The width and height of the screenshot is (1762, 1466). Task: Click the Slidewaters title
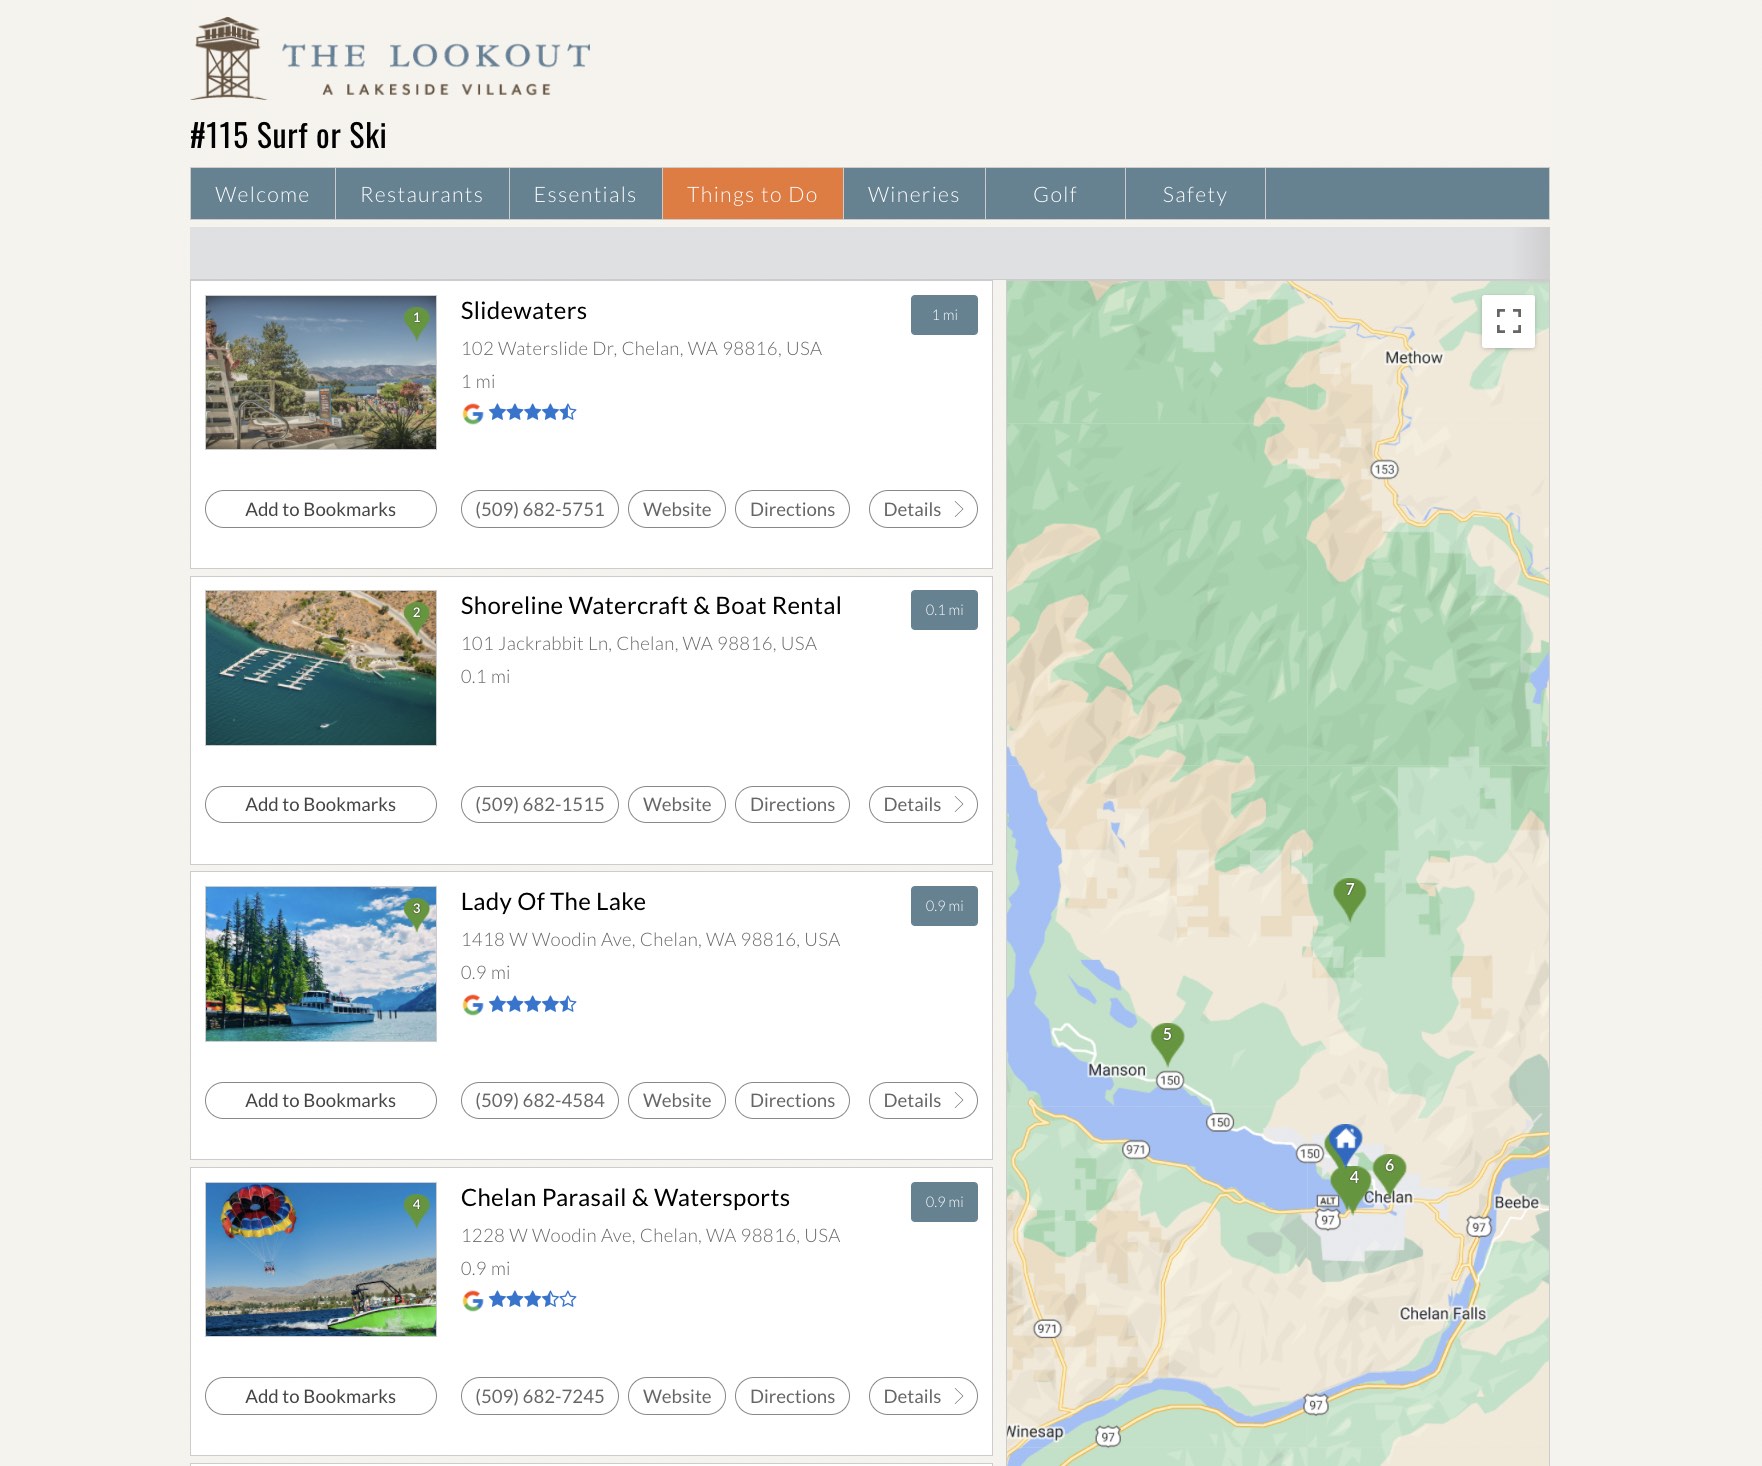coord(523,311)
